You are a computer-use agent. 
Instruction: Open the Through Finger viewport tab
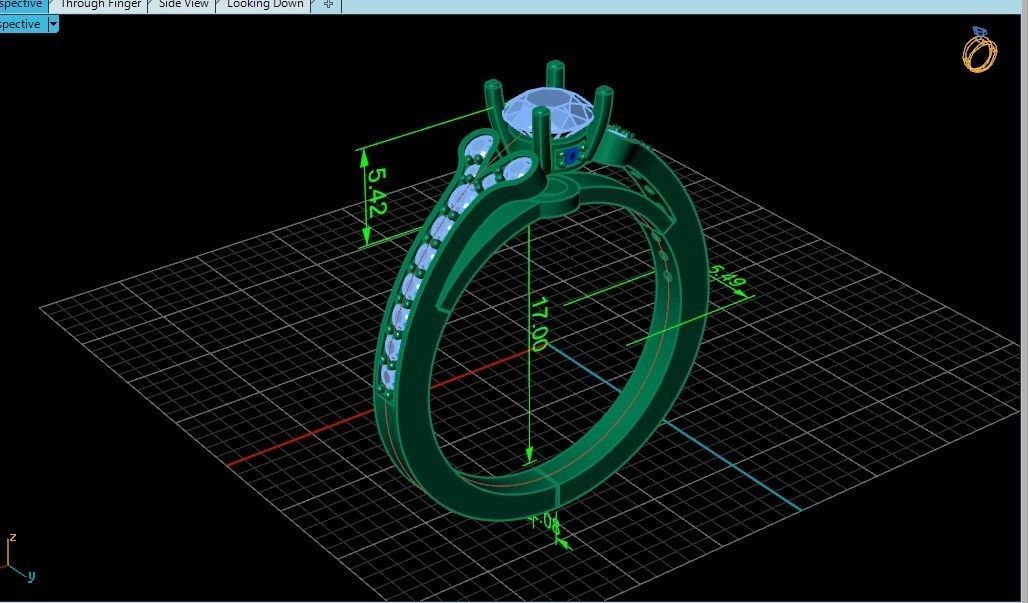pos(100,5)
